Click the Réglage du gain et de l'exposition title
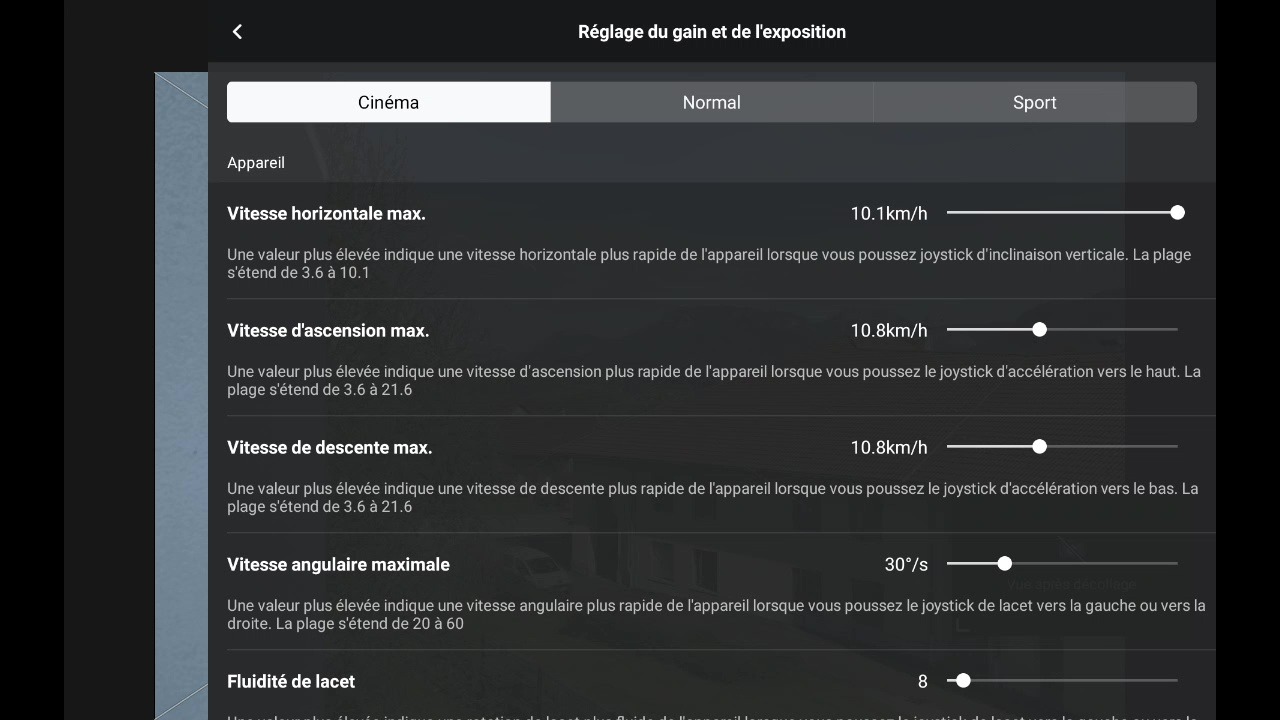The height and width of the screenshot is (720, 1280). [x=712, y=32]
